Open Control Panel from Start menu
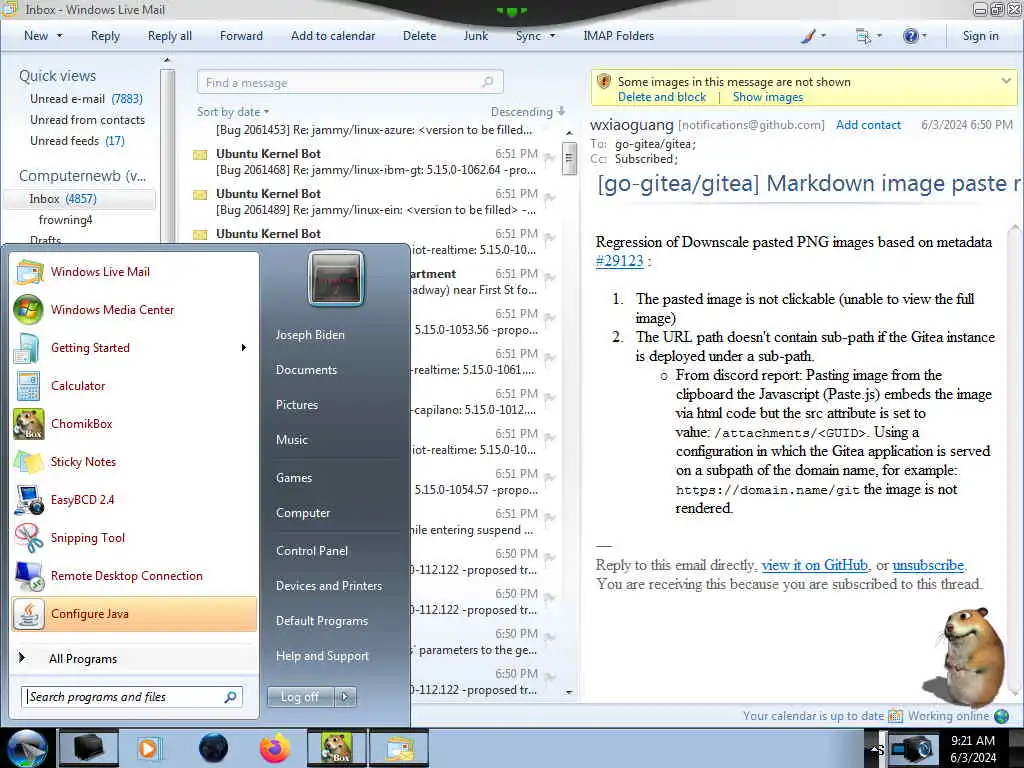 coord(312,551)
